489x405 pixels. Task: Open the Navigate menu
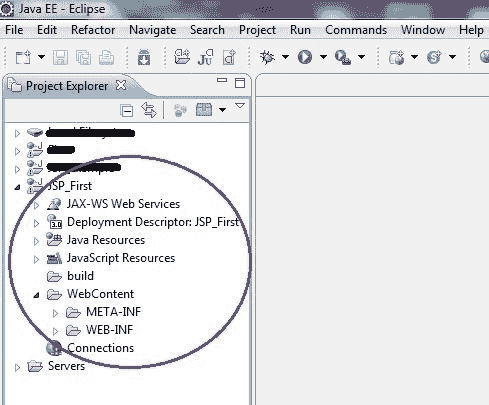(153, 30)
